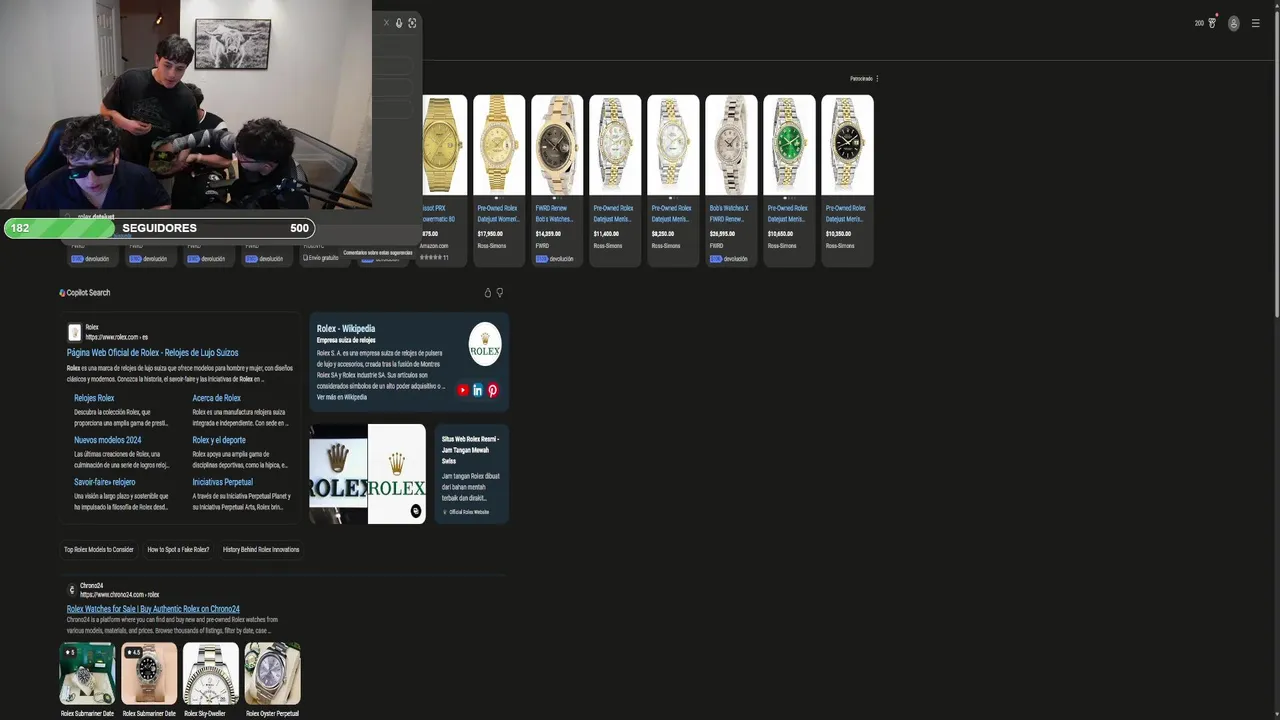Open the black dial Rolex Datejust $10,350 image

click(847, 145)
